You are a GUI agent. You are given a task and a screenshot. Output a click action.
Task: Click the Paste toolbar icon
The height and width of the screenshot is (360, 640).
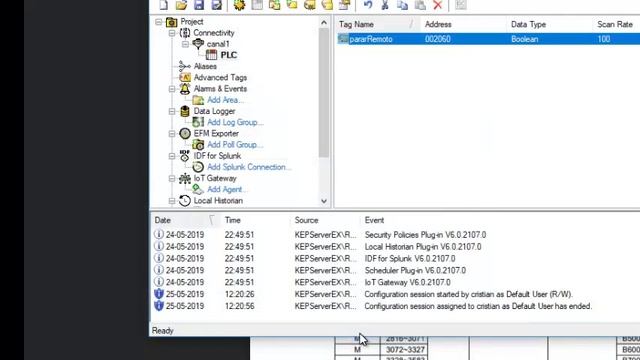420,4
